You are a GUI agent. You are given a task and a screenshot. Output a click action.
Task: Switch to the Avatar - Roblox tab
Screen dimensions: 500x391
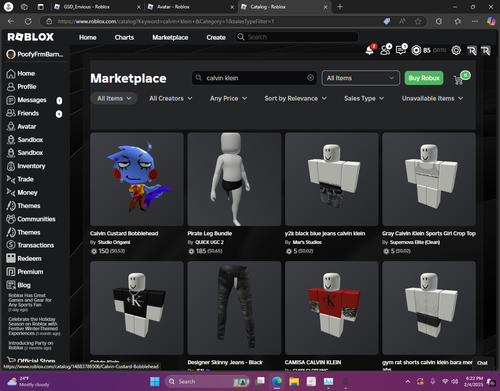pos(190,7)
